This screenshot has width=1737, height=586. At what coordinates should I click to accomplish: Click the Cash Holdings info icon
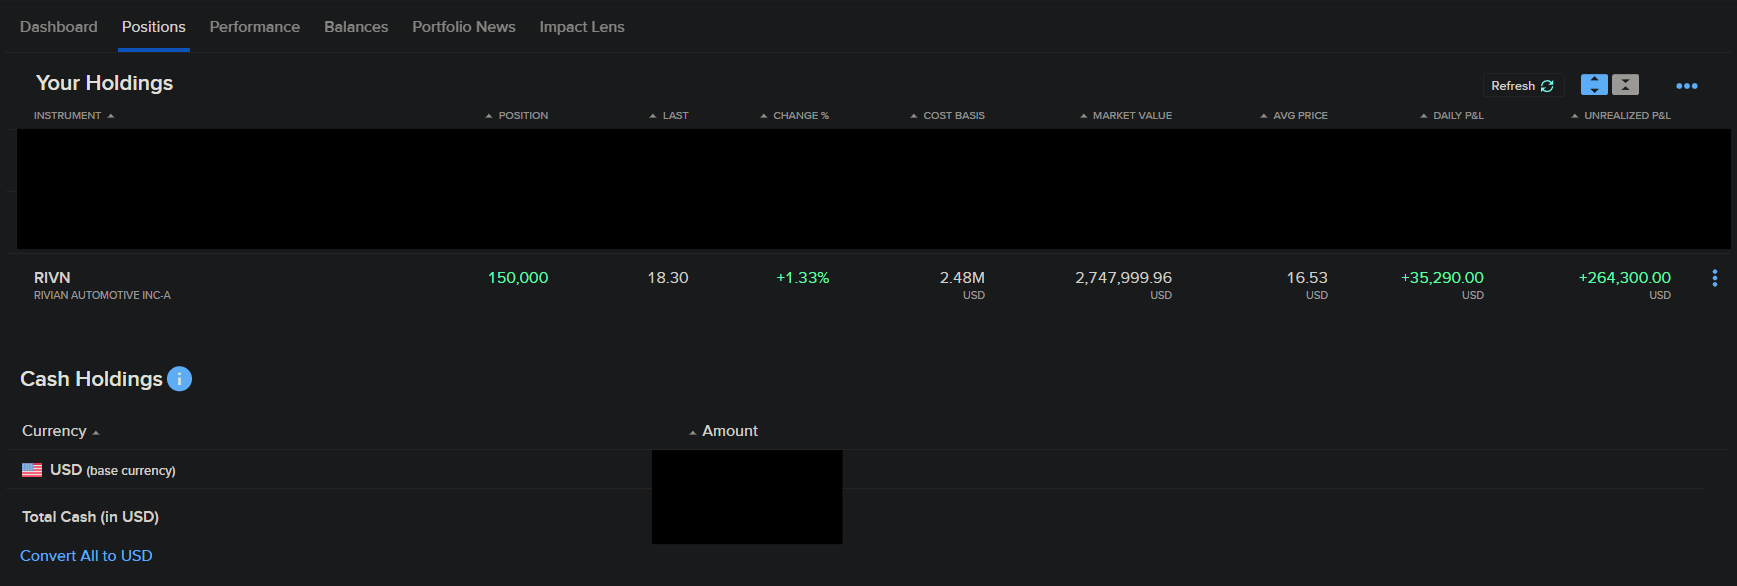(179, 379)
